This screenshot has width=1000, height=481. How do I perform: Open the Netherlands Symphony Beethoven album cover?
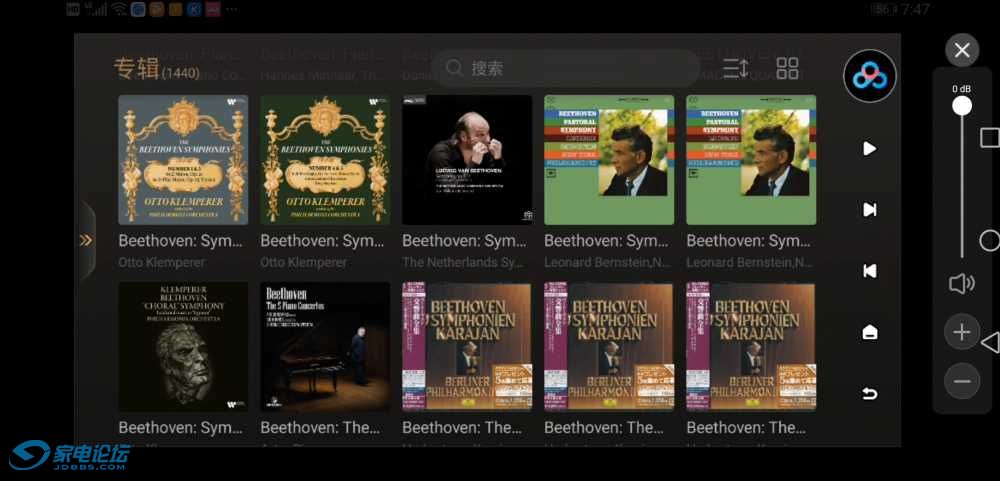(x=467, y=160)
